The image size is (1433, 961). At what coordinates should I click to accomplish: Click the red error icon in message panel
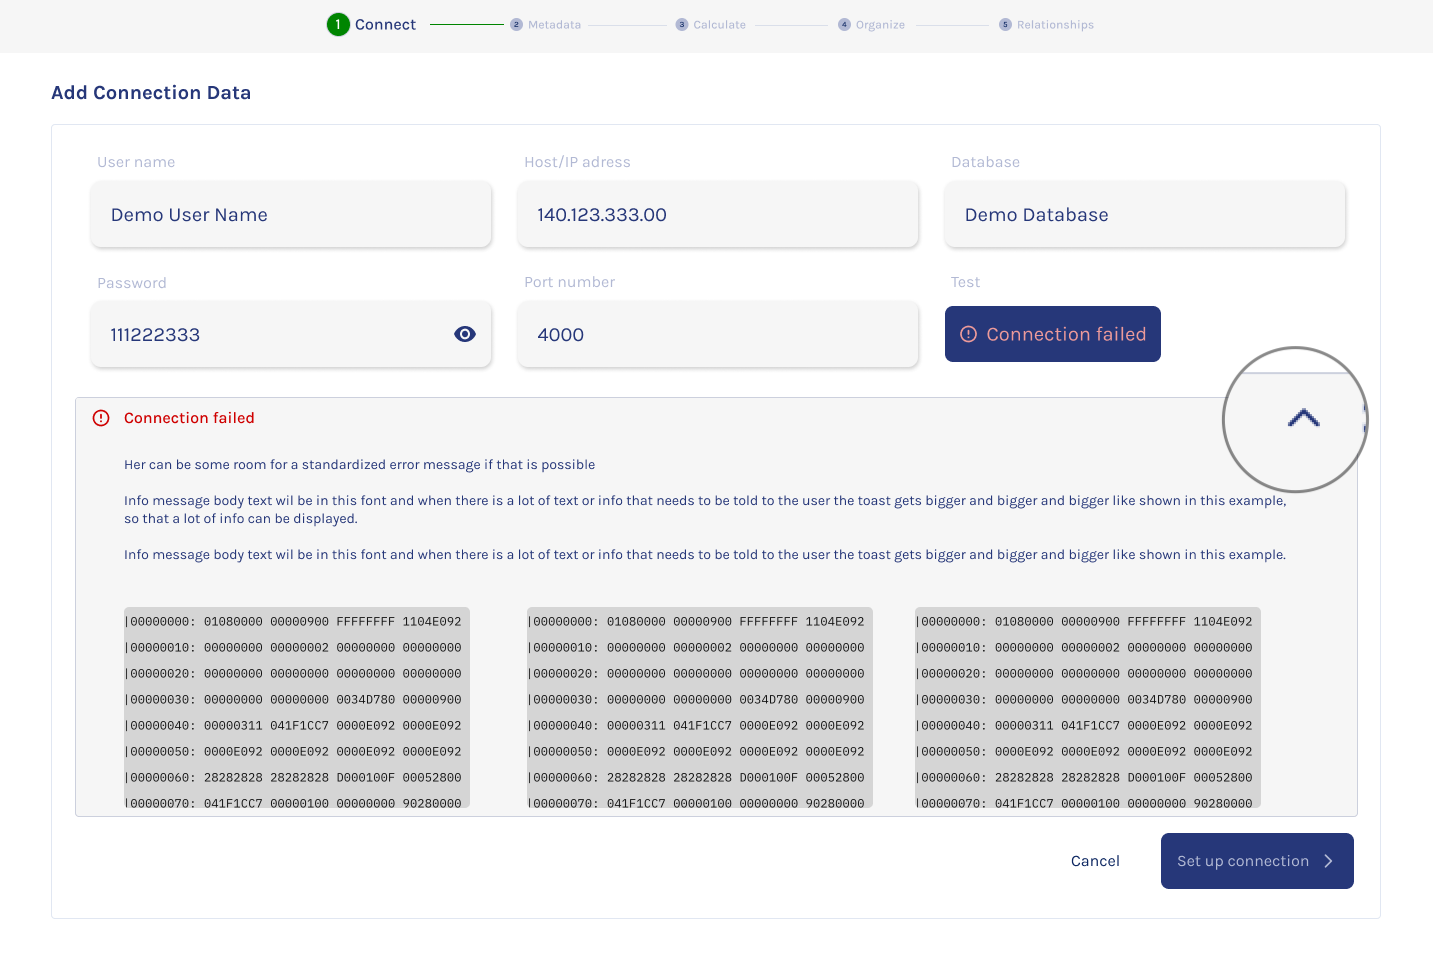(x=101, y=418)
